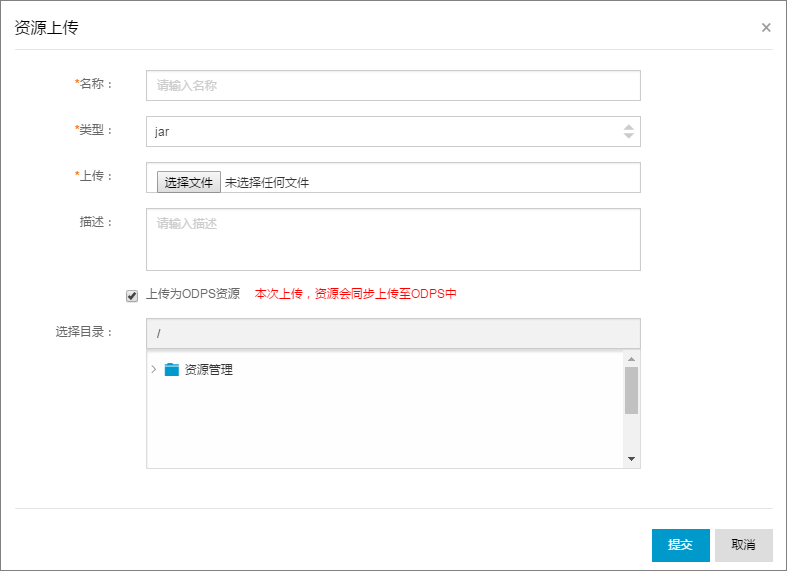This screenshot has height=571, width=787.
Task: Click the directory list scrollbar thumb
Action: (x=631, y=390)
